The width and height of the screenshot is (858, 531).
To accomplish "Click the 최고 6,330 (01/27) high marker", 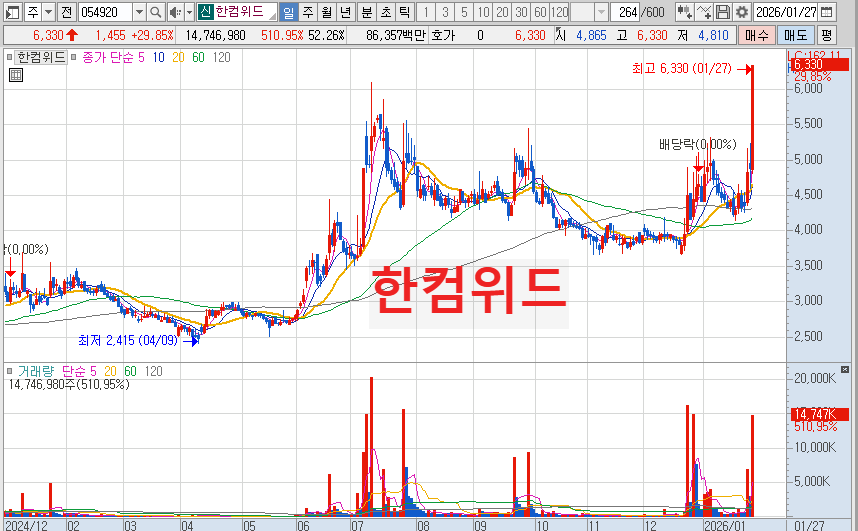I will tap(682, 68).
